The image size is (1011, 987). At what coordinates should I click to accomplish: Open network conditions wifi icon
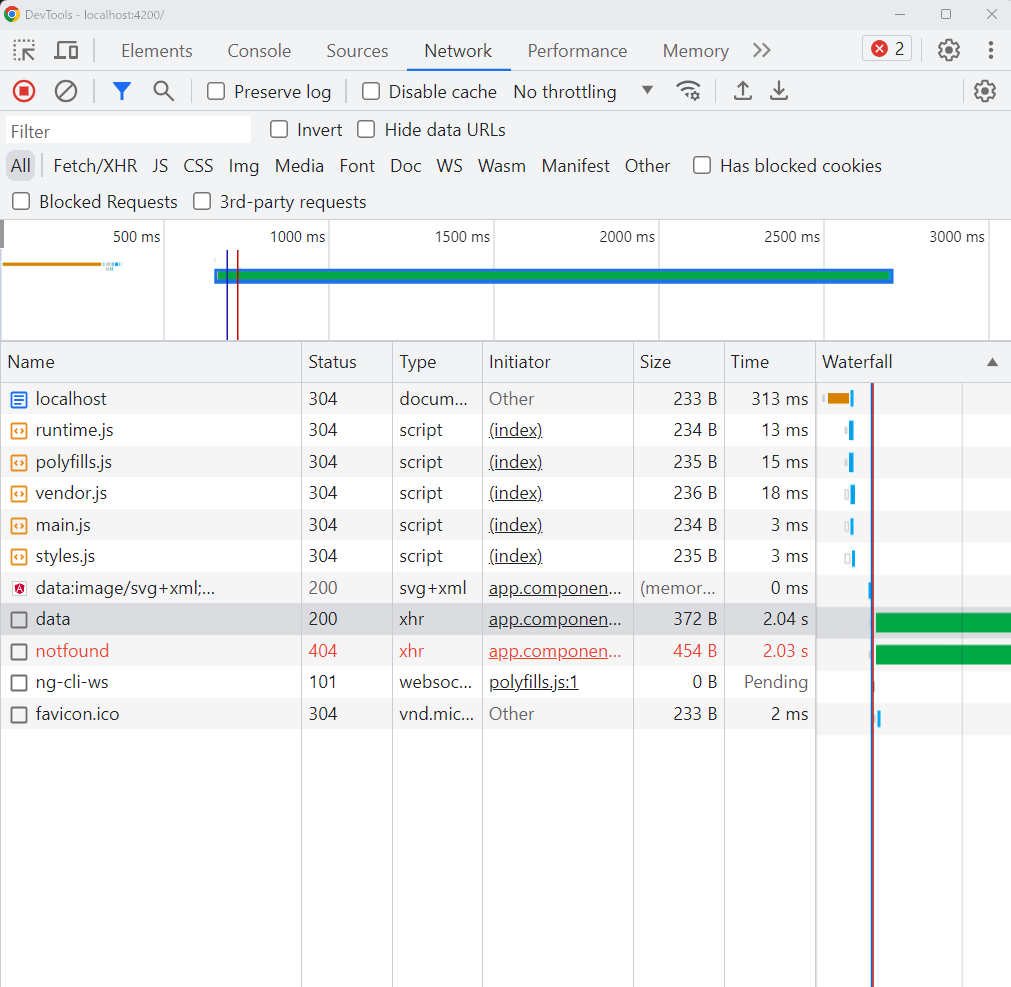(x=688, y=91)
